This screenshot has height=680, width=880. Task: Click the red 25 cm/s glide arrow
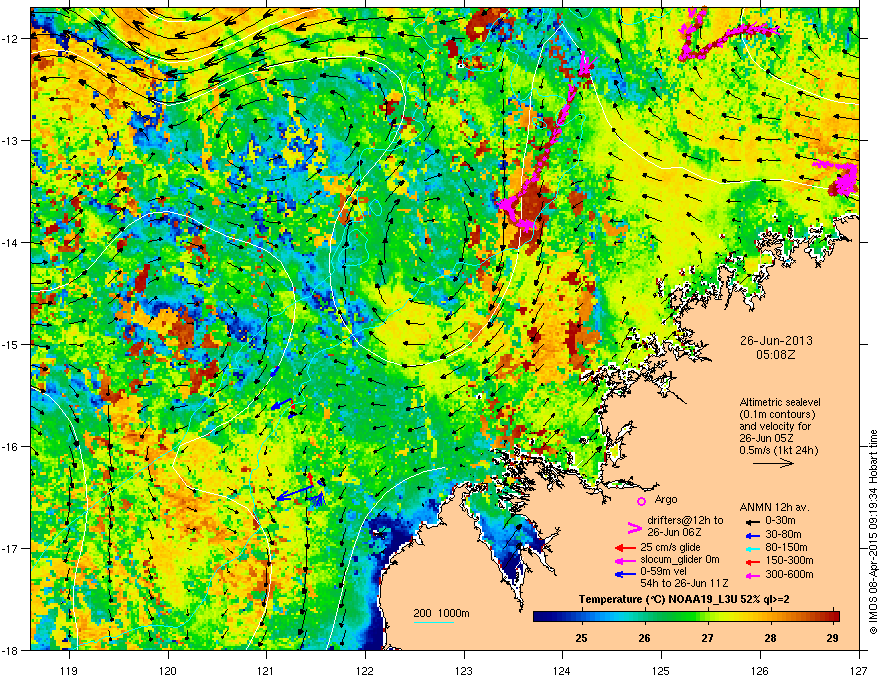[x=625, y=548]
